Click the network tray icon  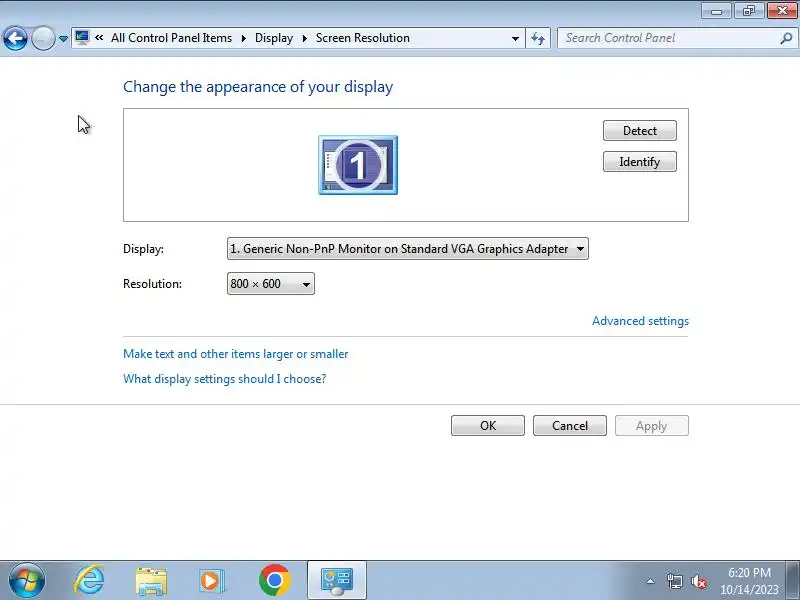[674, 581]
